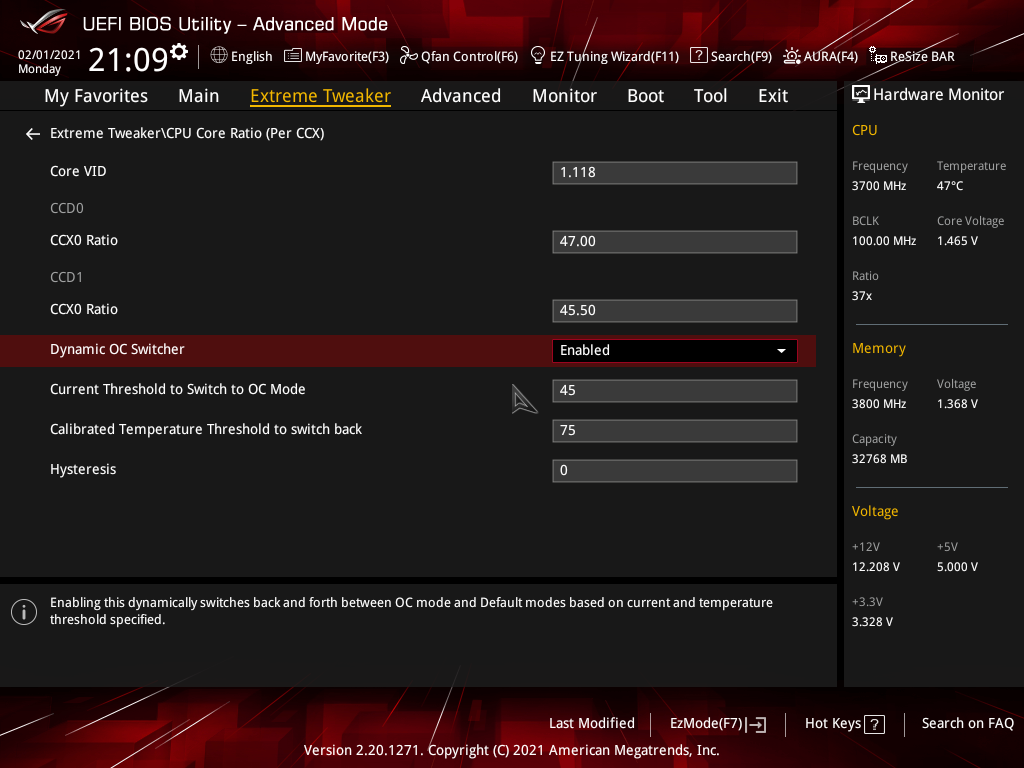
Task: Toggle ReSize BAR option
Action: [x=912, y=56]
